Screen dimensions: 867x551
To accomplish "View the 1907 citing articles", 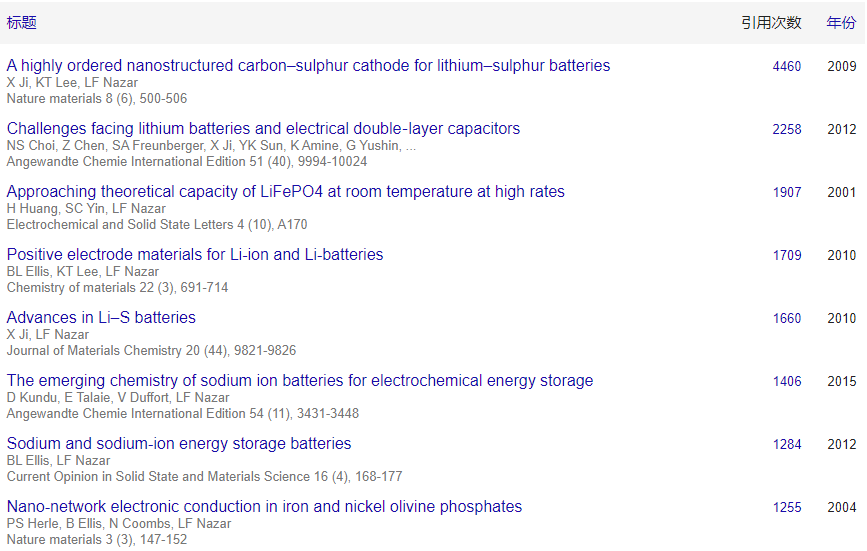I will 787,192.
